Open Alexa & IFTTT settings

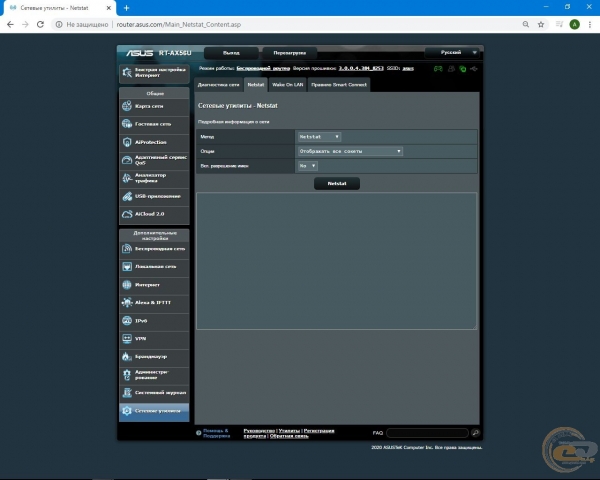154,303
